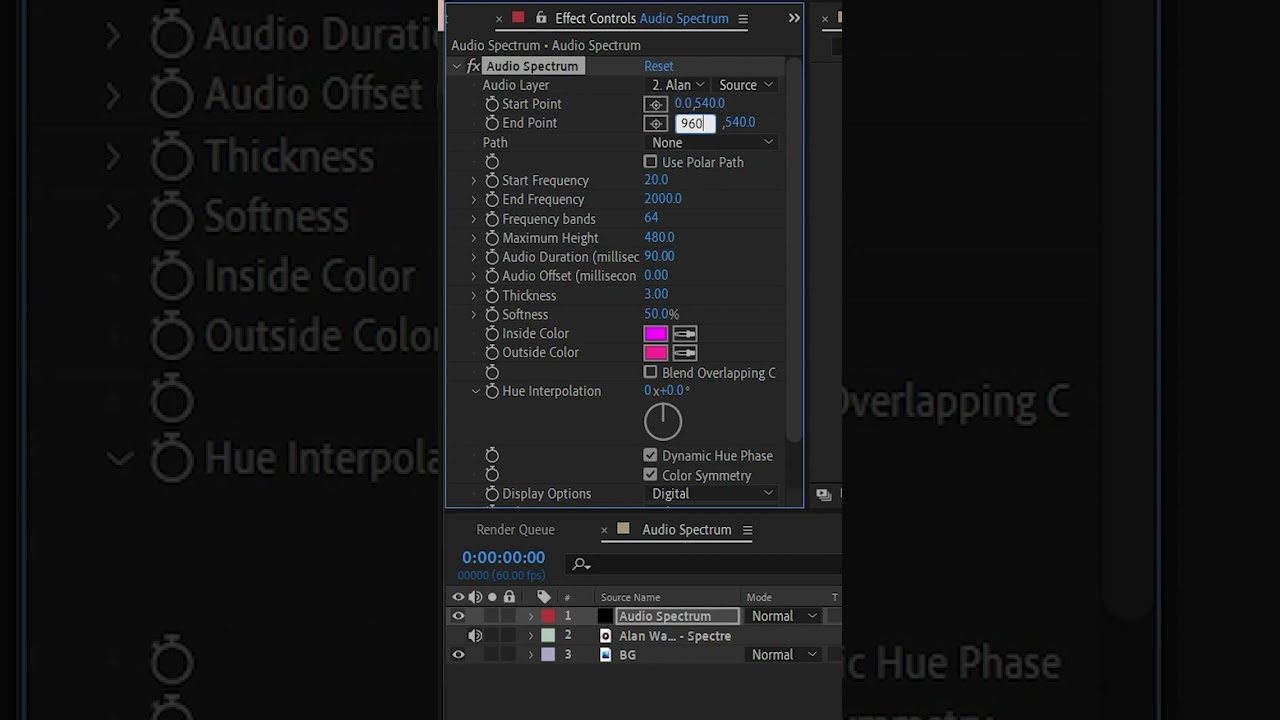The image size is (1280, 720).
Task: Click the End Point stopwatch icon
Action: (492, 123)
